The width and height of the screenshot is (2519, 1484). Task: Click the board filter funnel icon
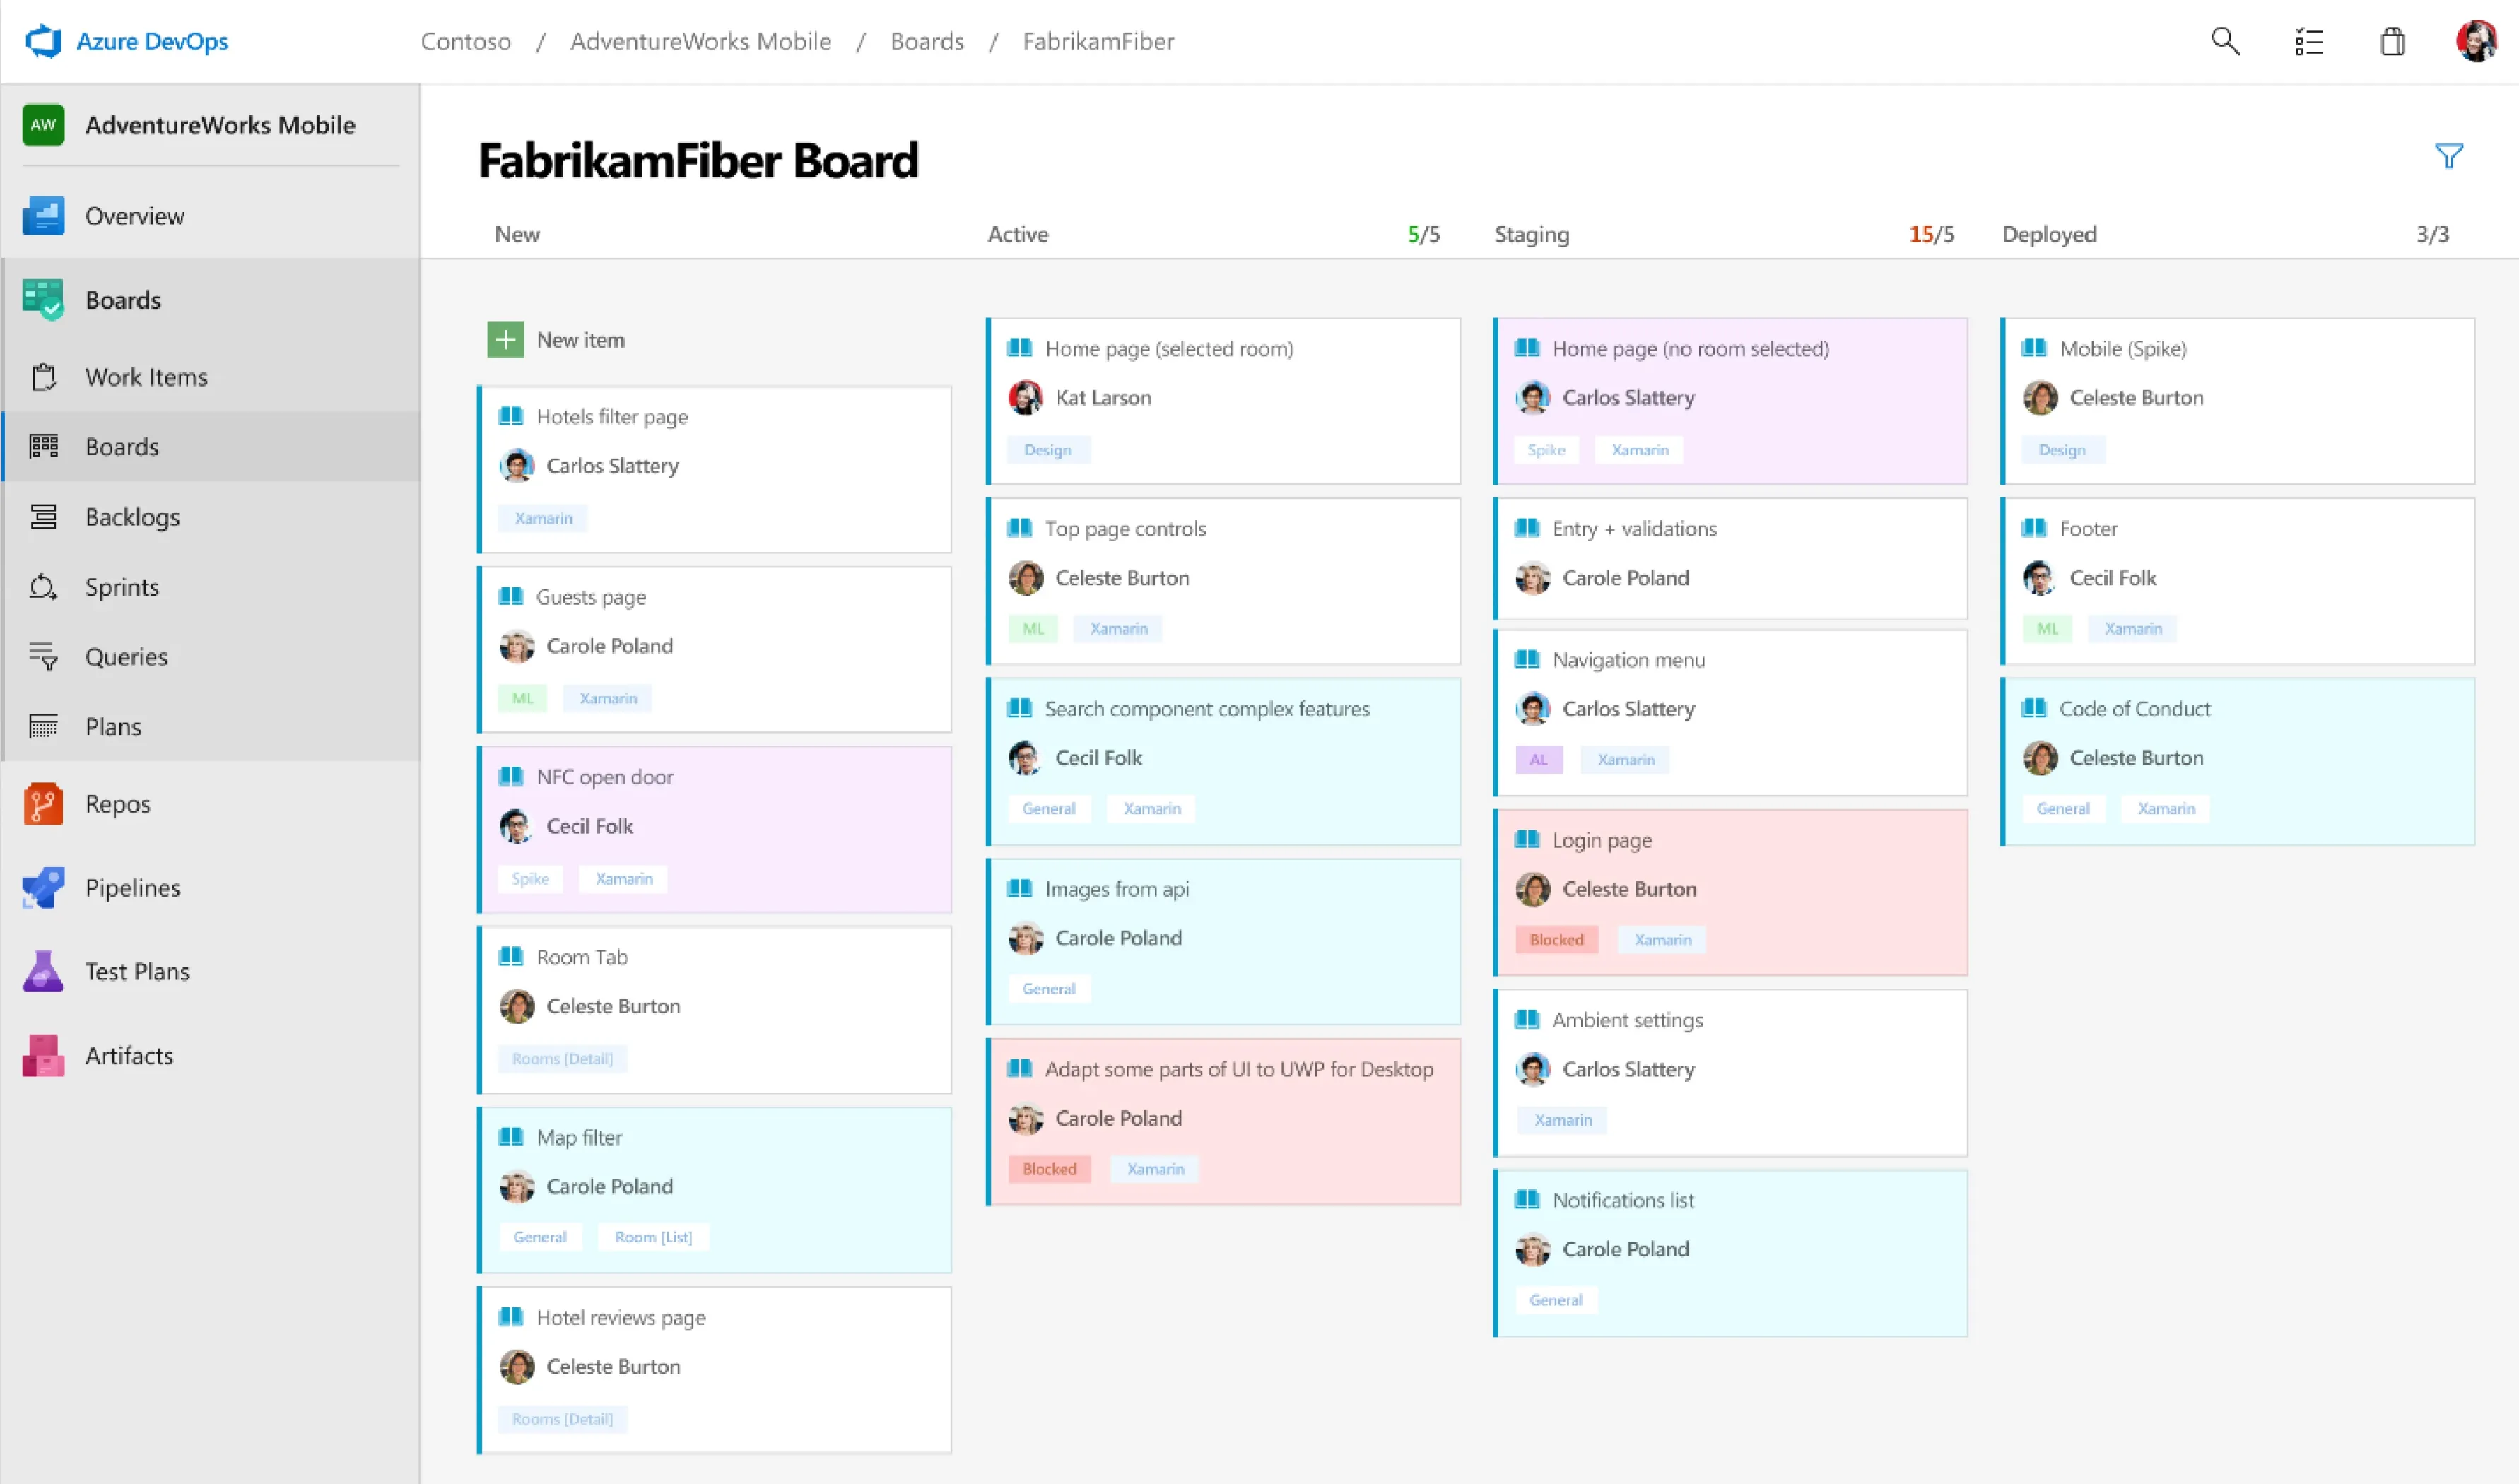(x=2448, y=156)
